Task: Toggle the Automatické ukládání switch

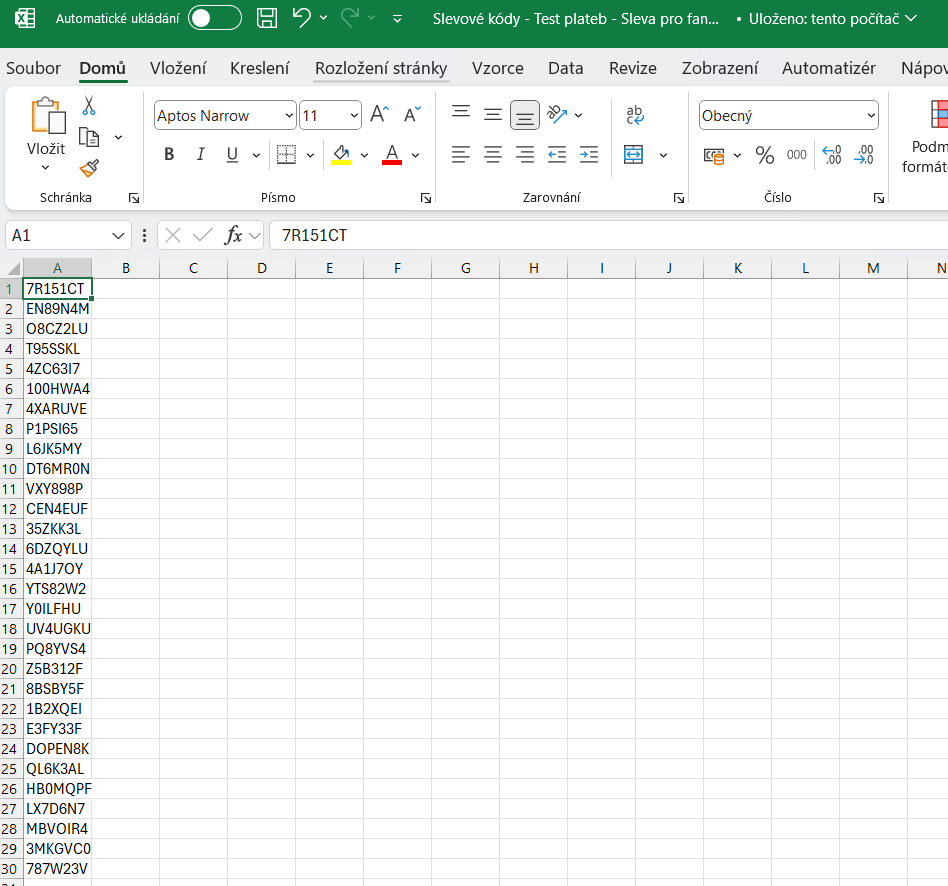Action: coord(215,18)
